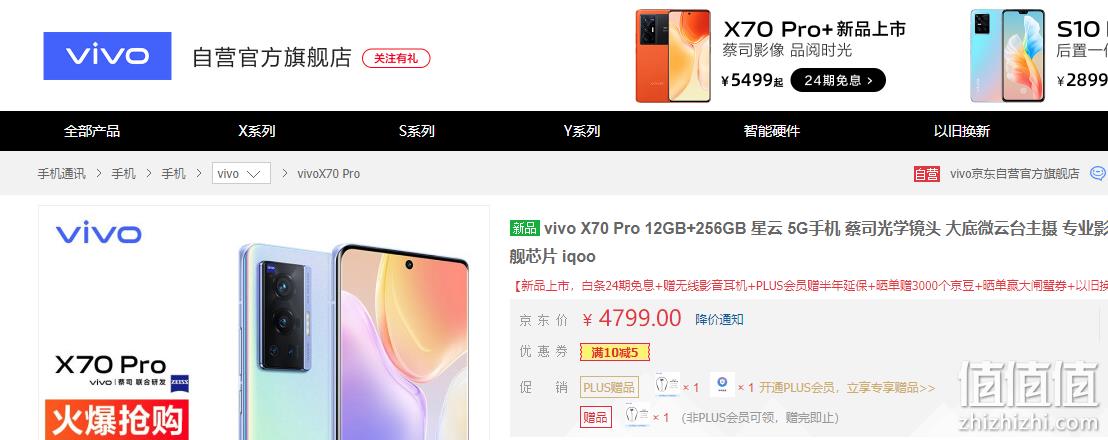Open the vivo brand dropdown in breadcrumb
Image resolution: width=1108 pixels, height=440 pixels.
[241, 173]
